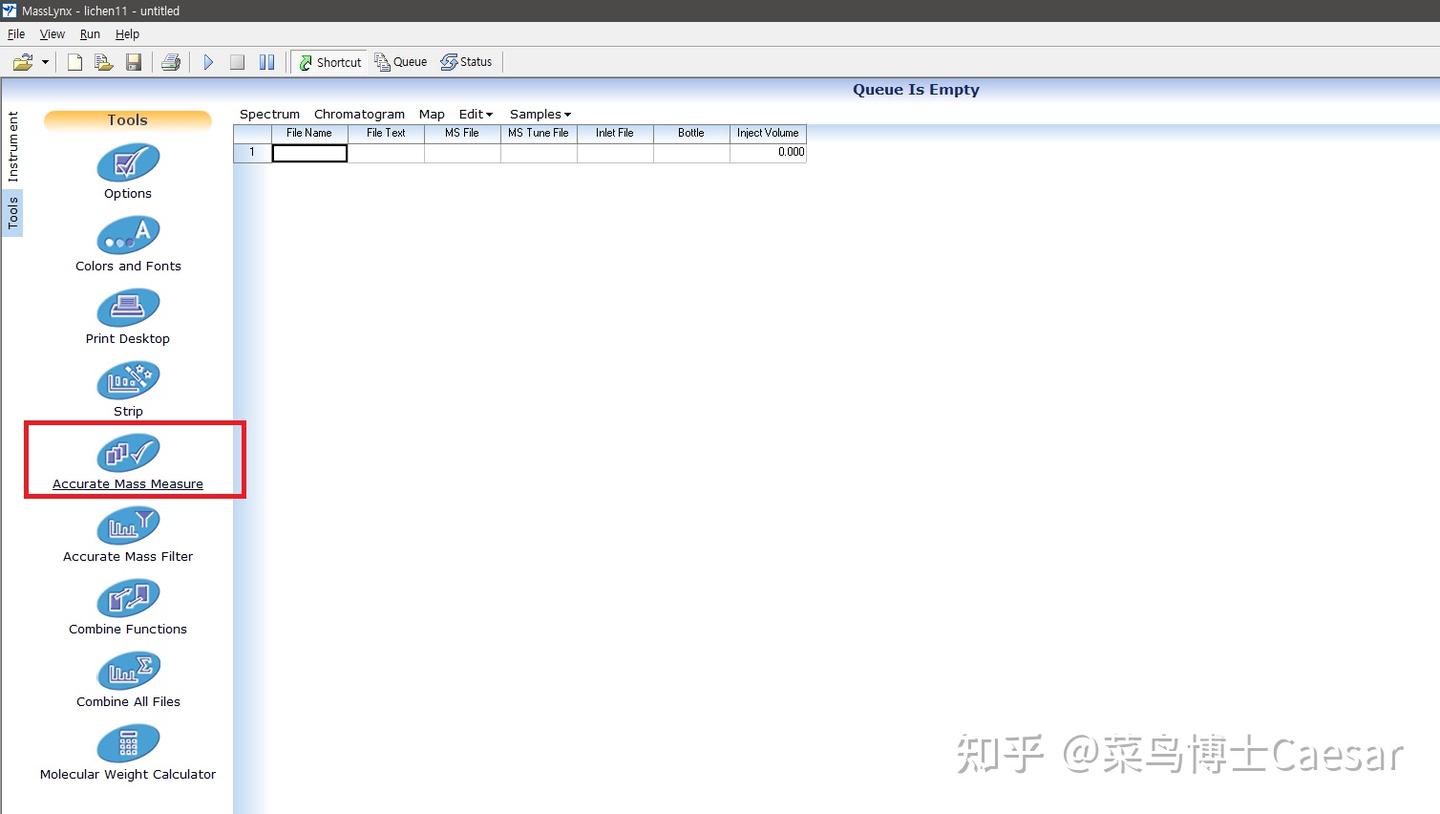1440x814 pixels.
Task: Open the Samples dropdown menu
Action: (x=538, y=113)
